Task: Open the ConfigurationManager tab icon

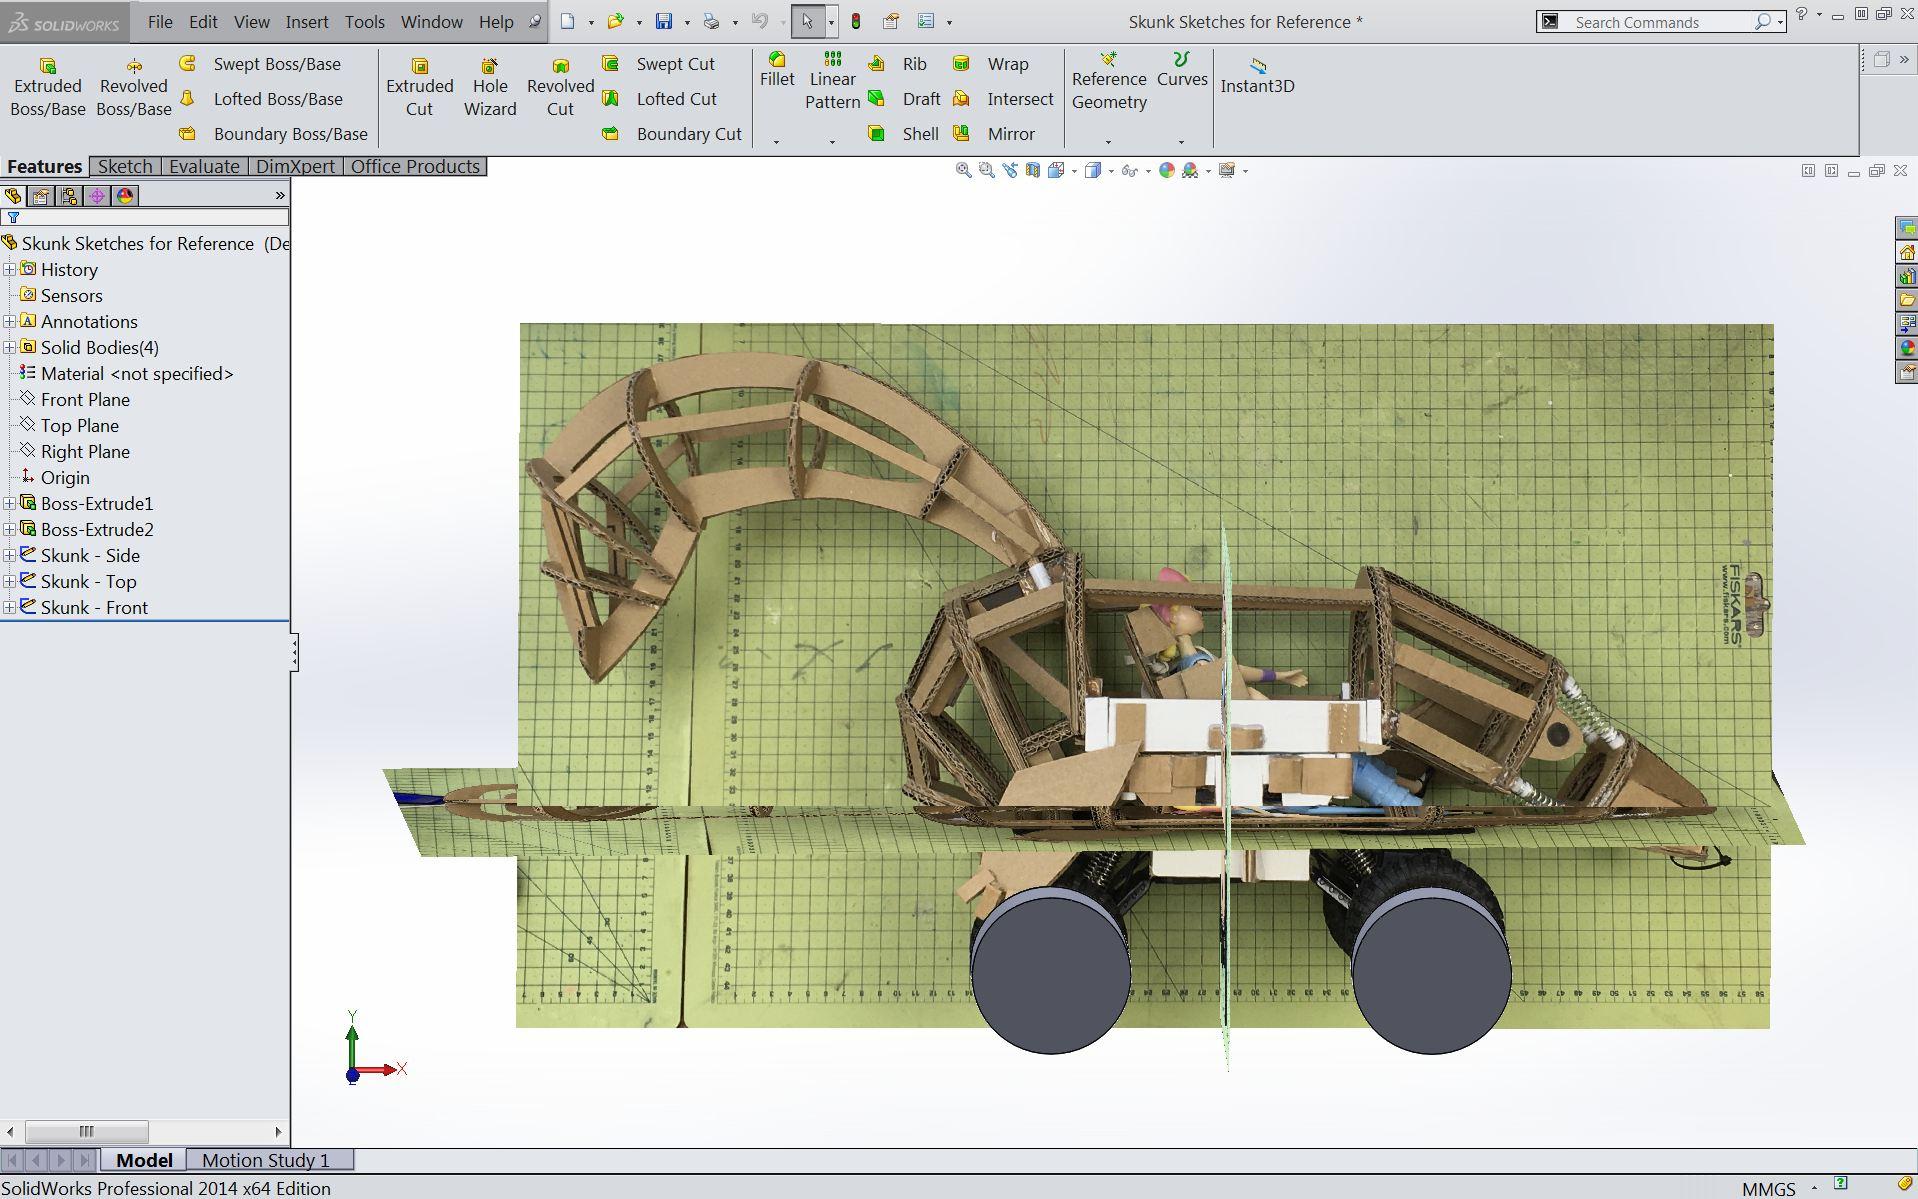Action: coord(69,196)
